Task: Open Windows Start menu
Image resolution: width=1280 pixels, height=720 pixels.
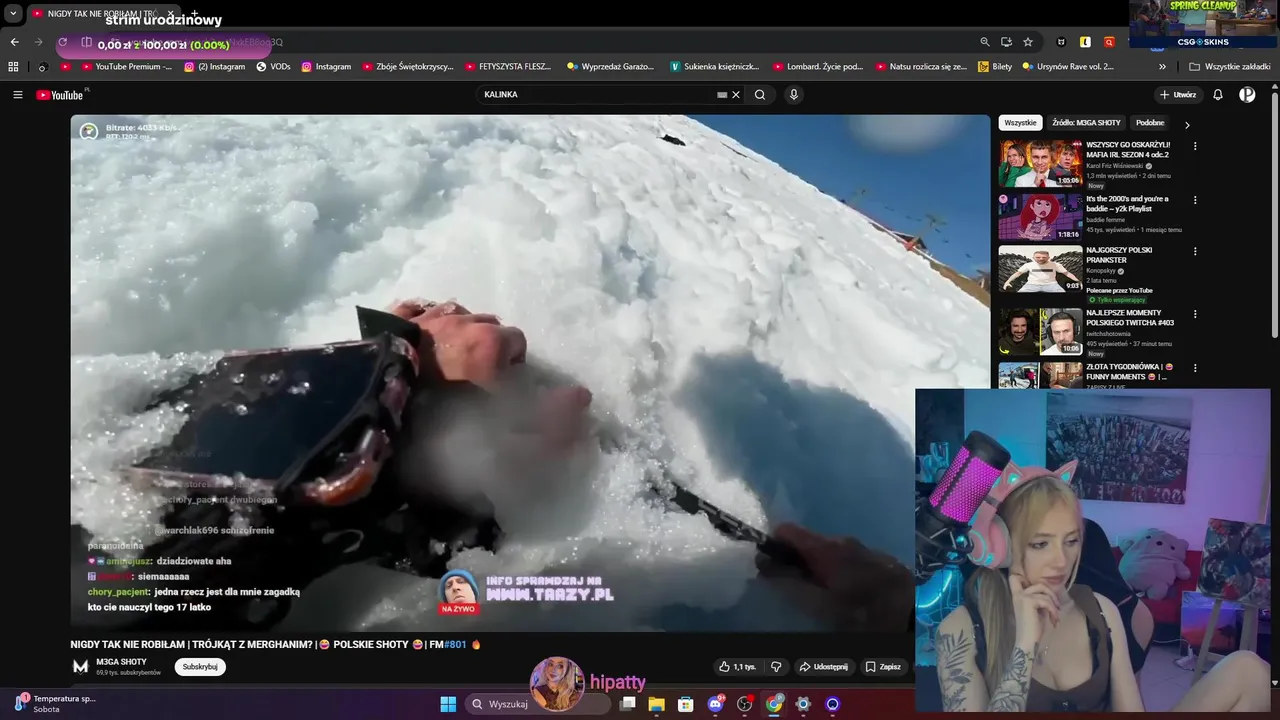Action: pyautogui.click(x=448, y=704)
